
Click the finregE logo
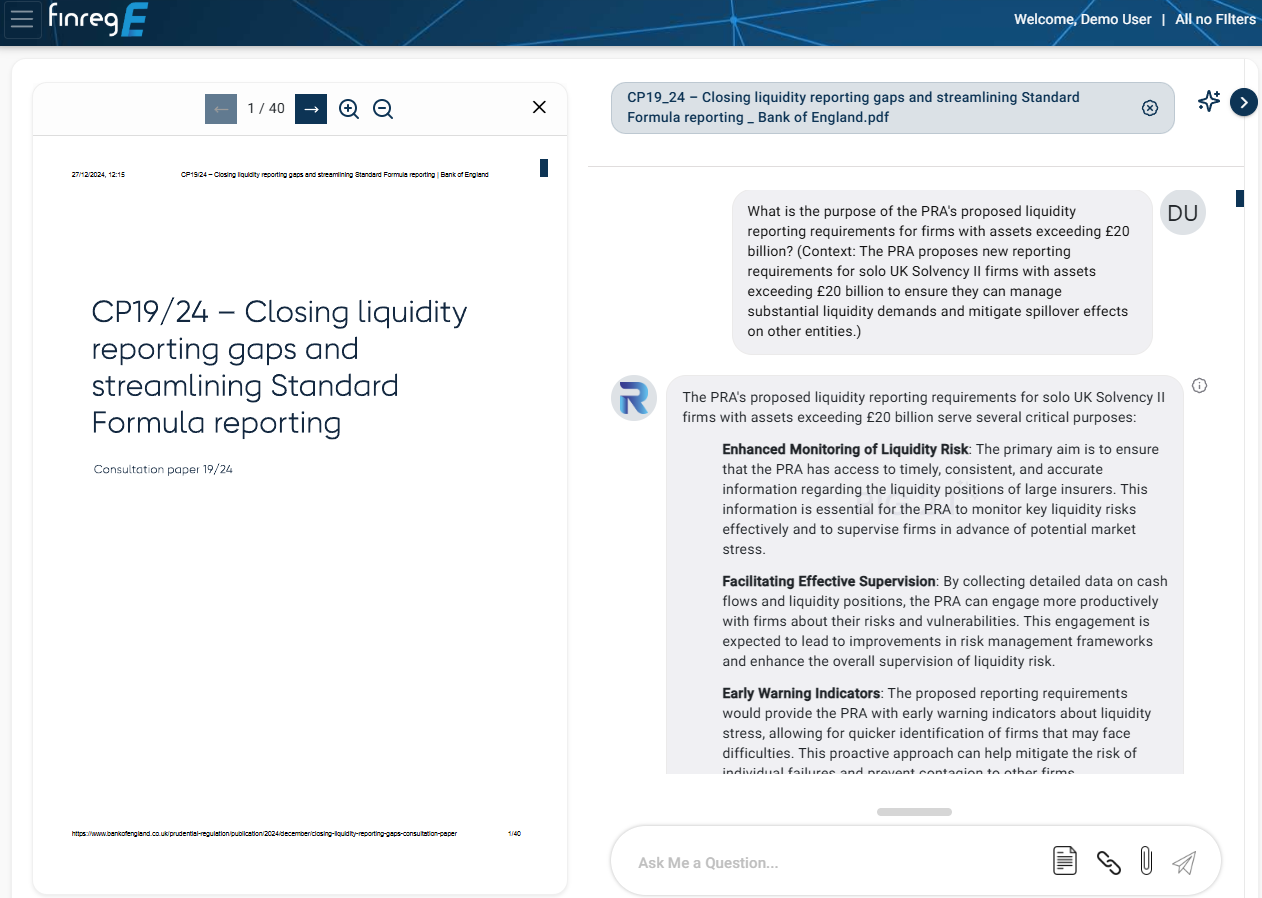click(98, 20)
